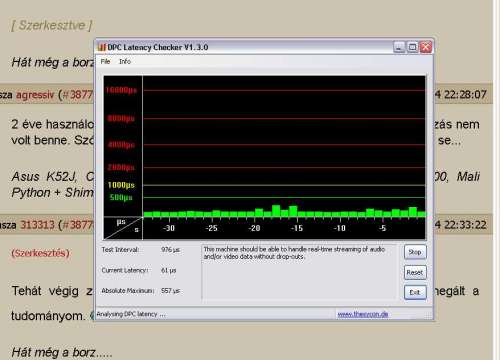Click the Stop button
The height and width of the screenshot is (360, 500).
pos(415,252)
